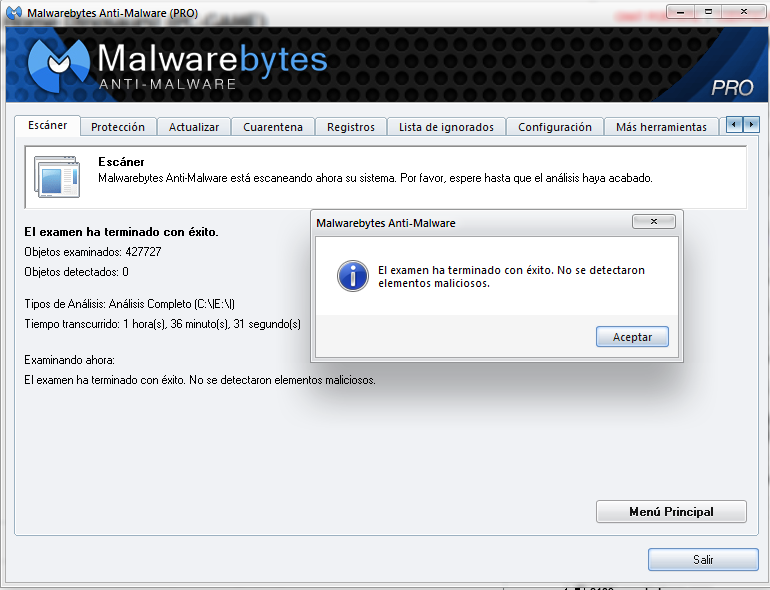The height and width of the screenshot is (590, 770).
Task: Open the Cuarentena tab
Action: pyautogui.click(x=273, y=127)
